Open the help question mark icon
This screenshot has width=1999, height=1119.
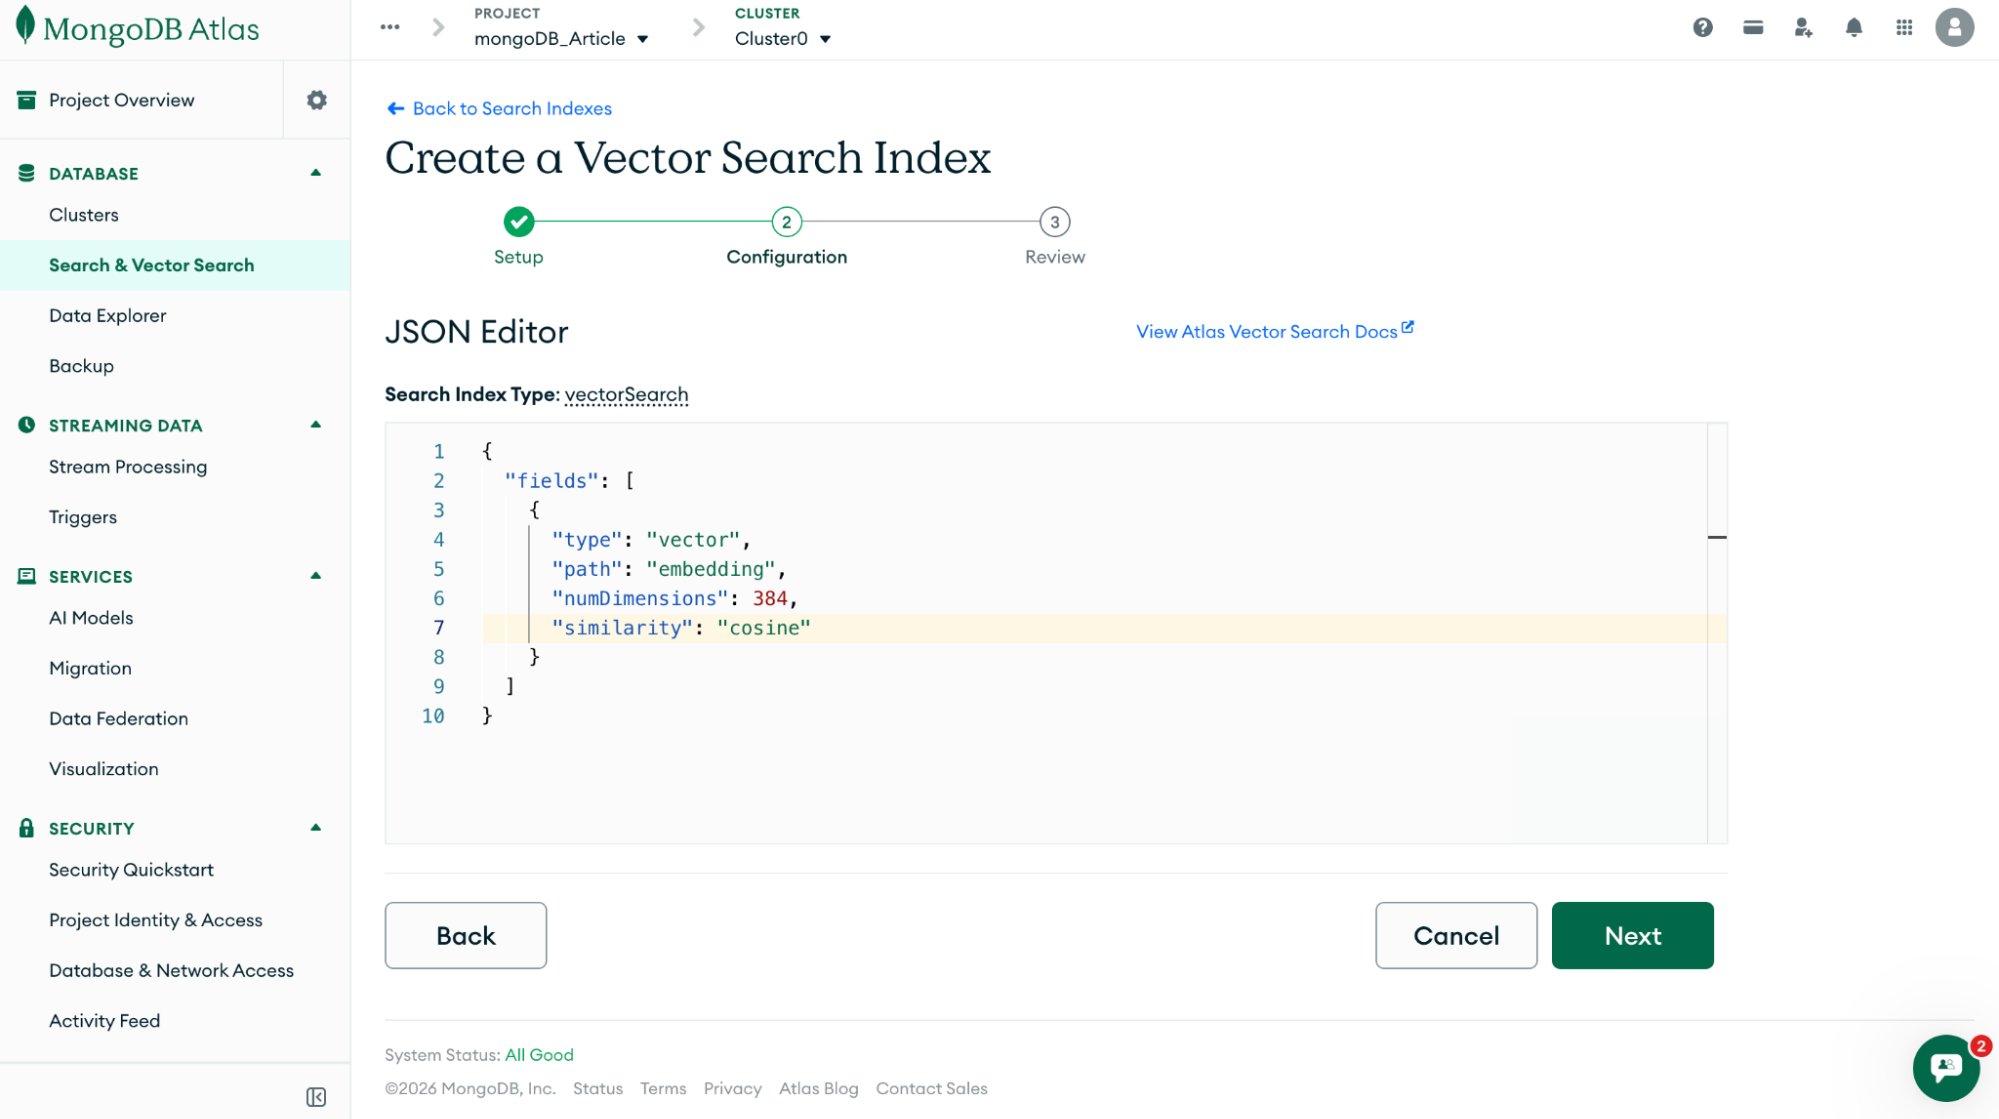click(x=1702, y=28)
